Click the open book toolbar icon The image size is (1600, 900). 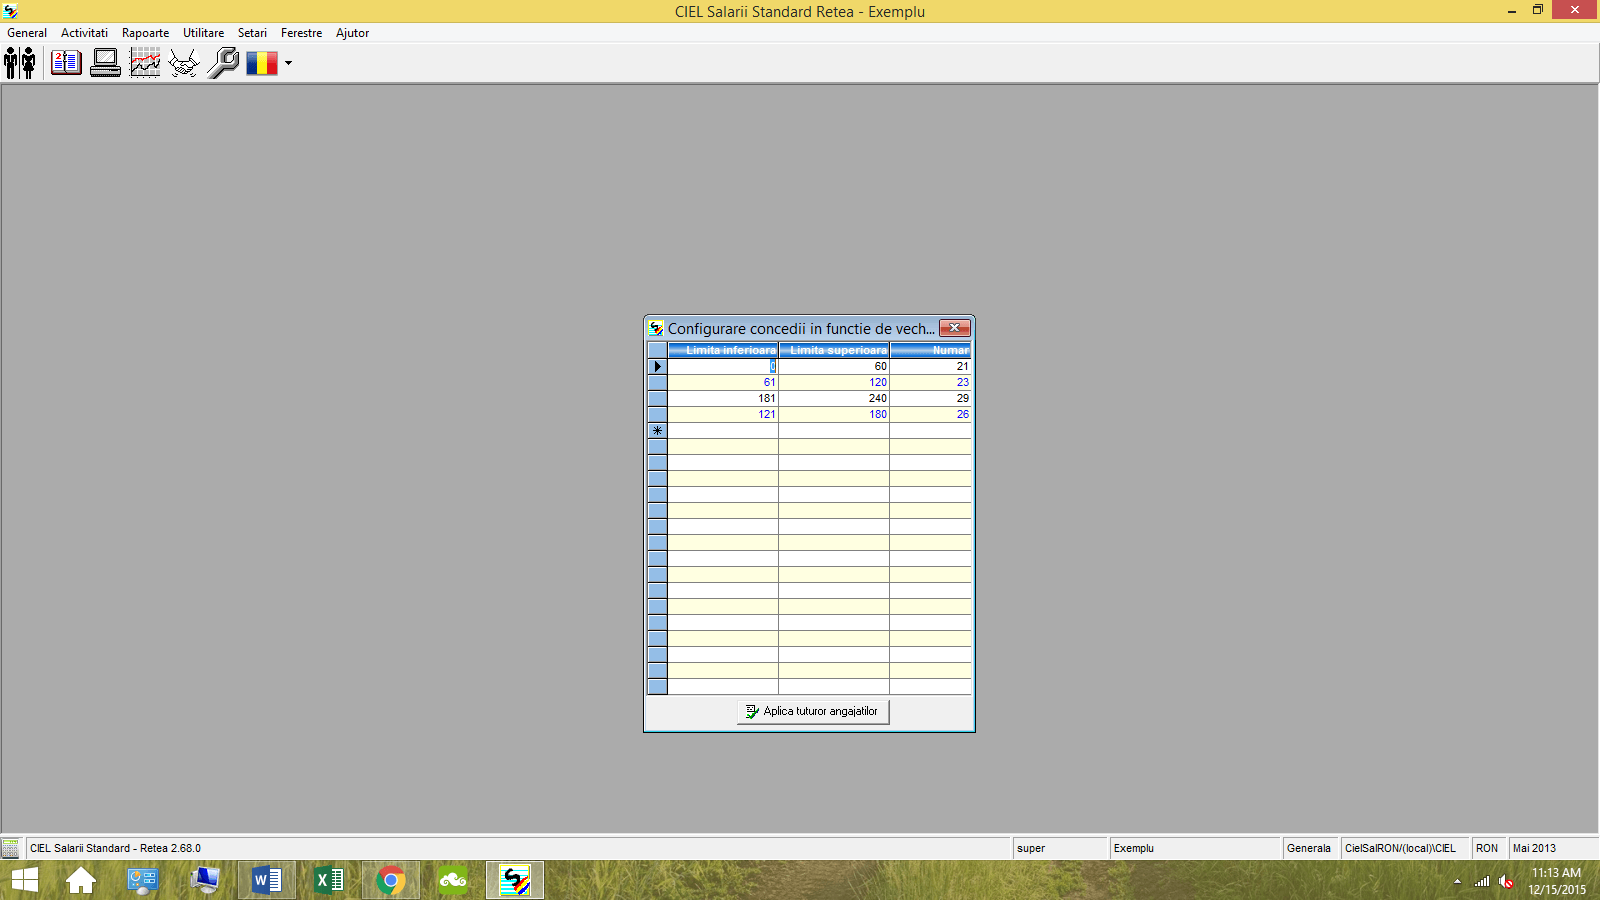click(x=66, y=63)
